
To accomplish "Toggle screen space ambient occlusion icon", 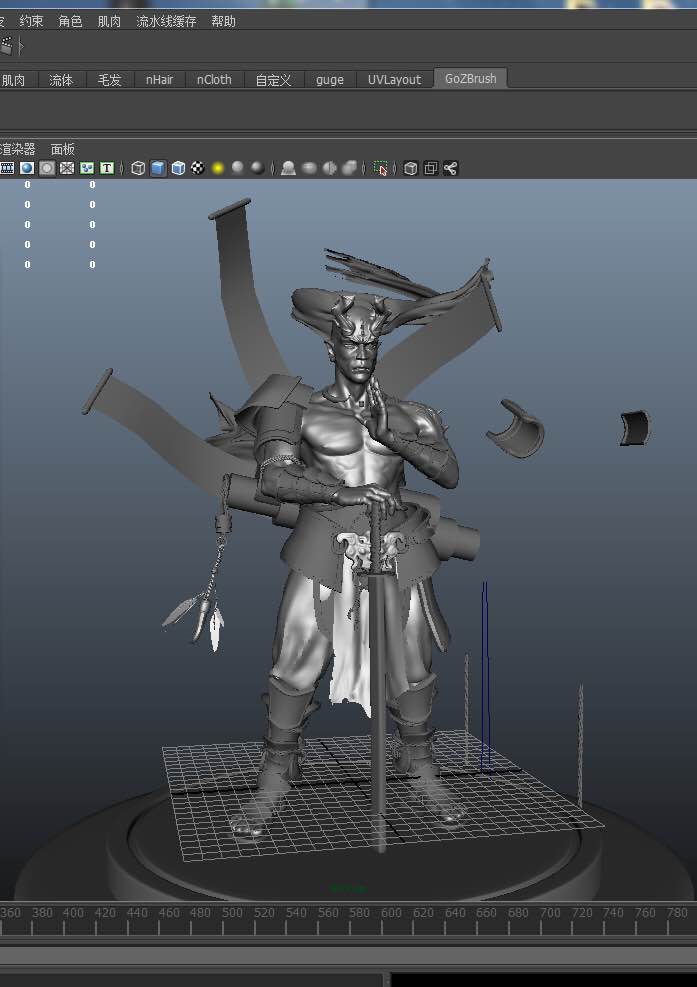I will click(288, 168).
